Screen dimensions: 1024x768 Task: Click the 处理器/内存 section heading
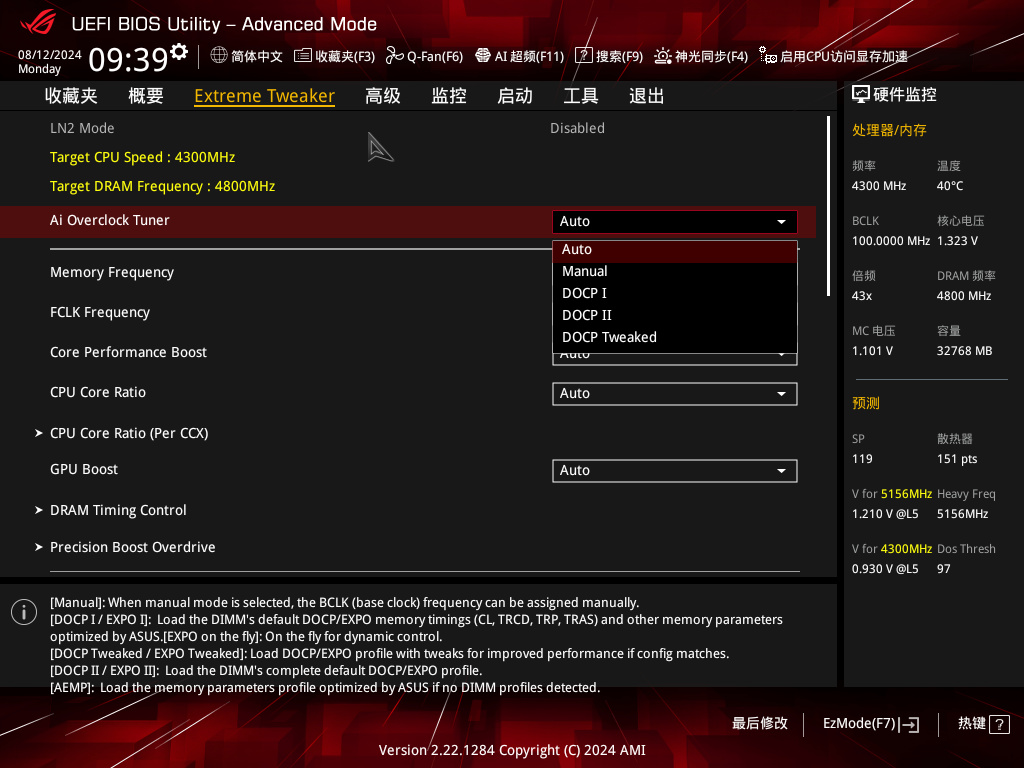click(889, 130)
